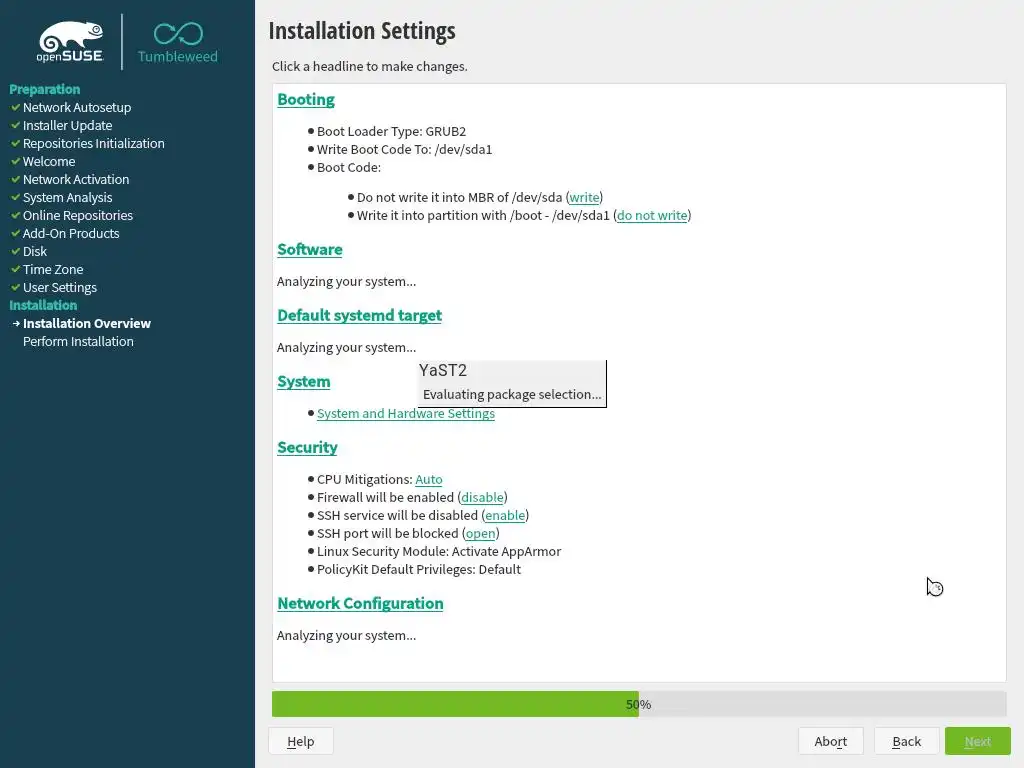Click the green Next button
Screen dimensions: 1024x768
tap(978, 741)
